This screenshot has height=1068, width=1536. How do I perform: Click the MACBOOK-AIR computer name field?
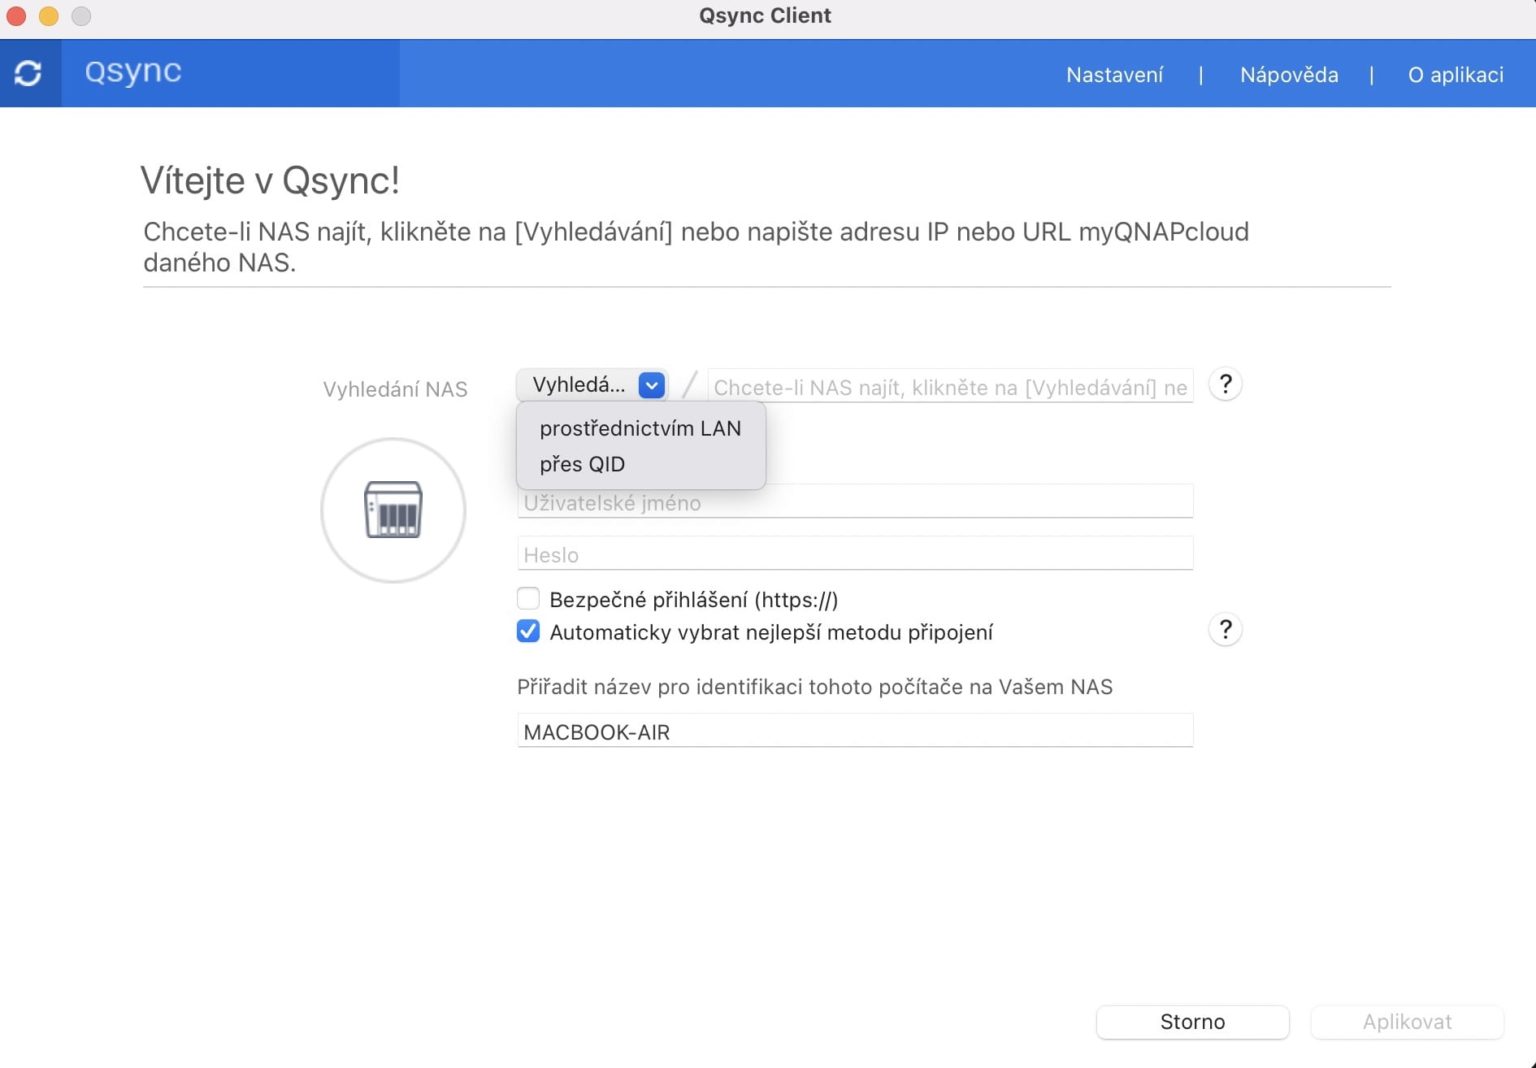coord(854,731)
